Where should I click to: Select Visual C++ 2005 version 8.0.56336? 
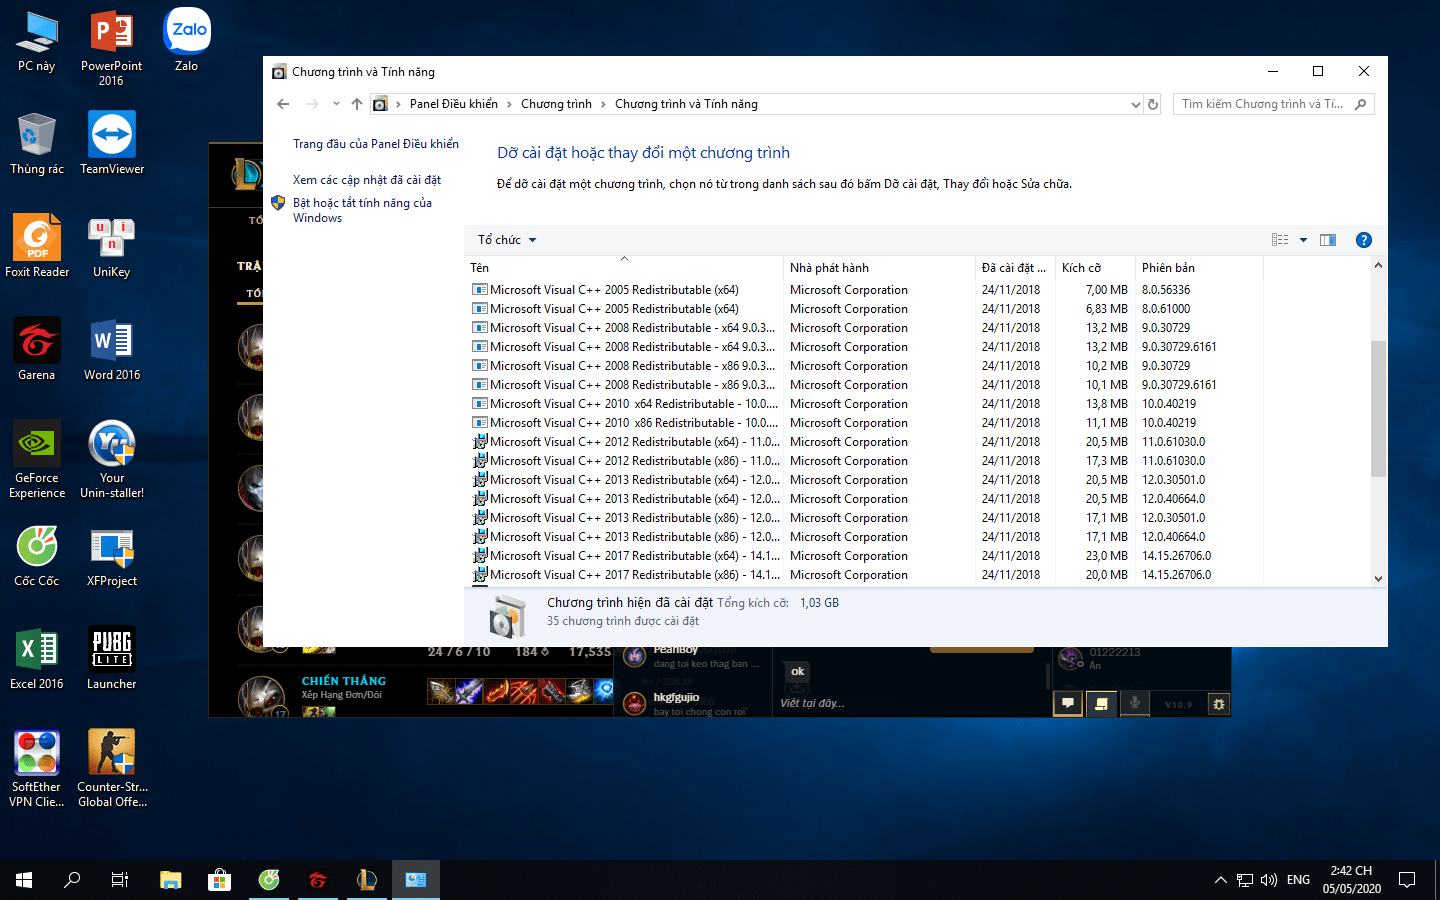pyautogui.click(x=866, y=290)
